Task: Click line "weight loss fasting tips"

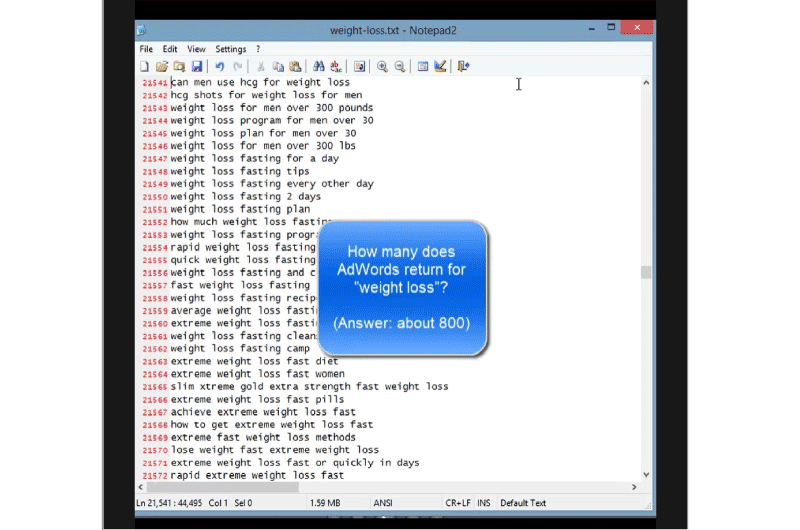Action: click(x=240, y=171)
